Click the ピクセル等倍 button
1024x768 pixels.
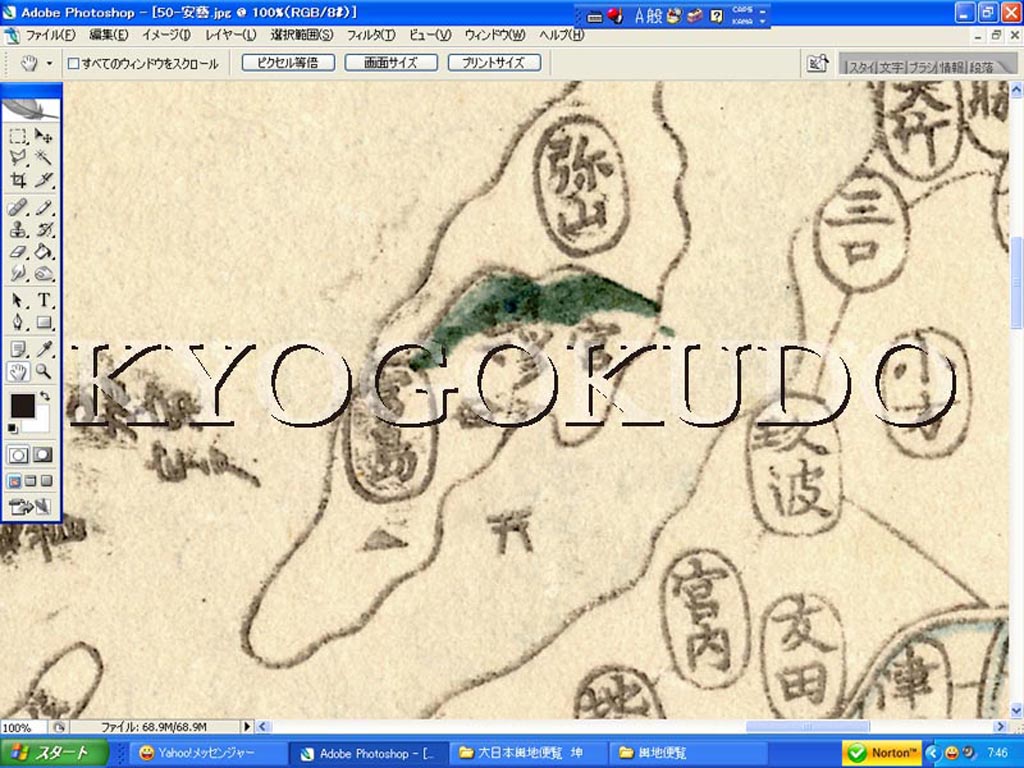[x=288, y=63]
